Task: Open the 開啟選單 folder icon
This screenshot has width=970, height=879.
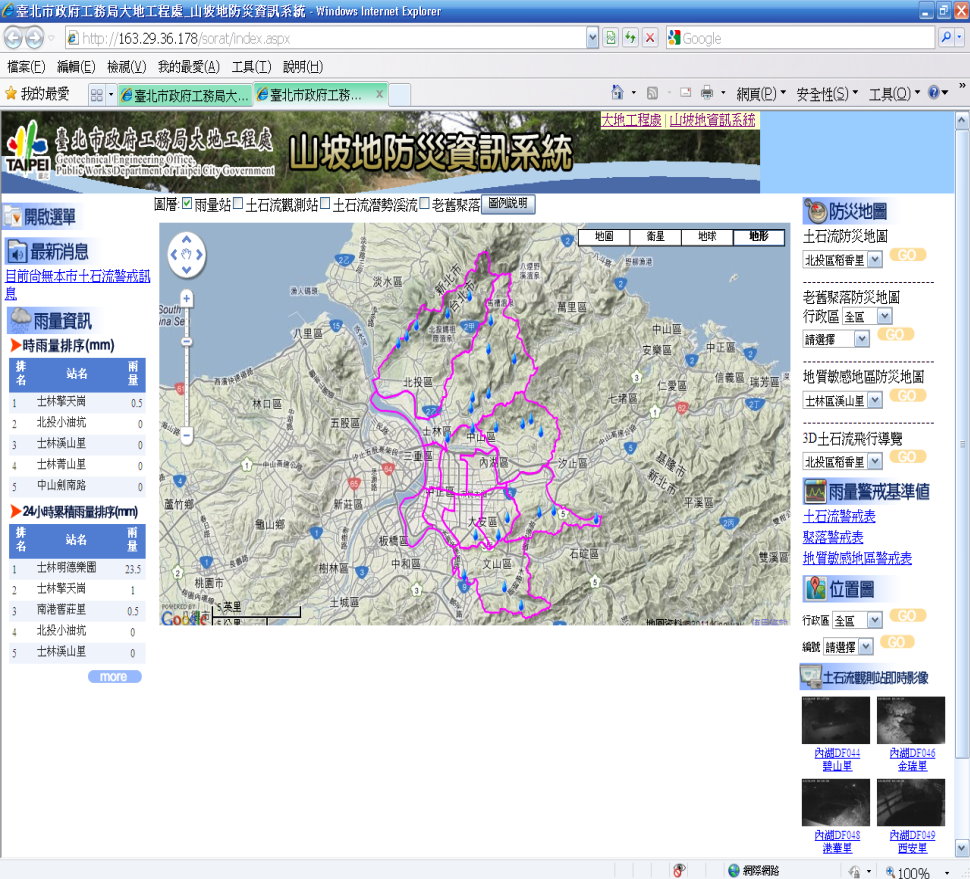Action: pos(14,216)
